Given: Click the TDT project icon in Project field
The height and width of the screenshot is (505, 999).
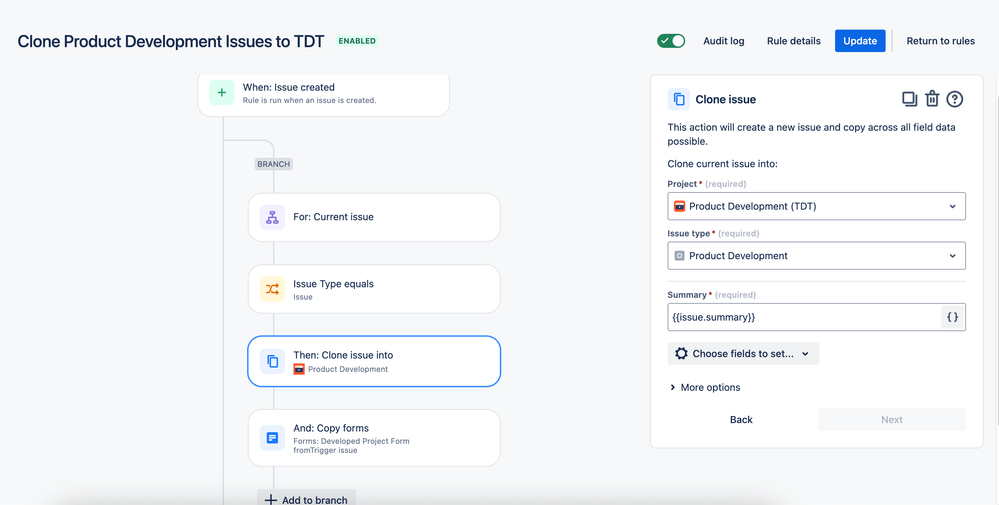Looking at the screenshot, I should coord(679,206).
